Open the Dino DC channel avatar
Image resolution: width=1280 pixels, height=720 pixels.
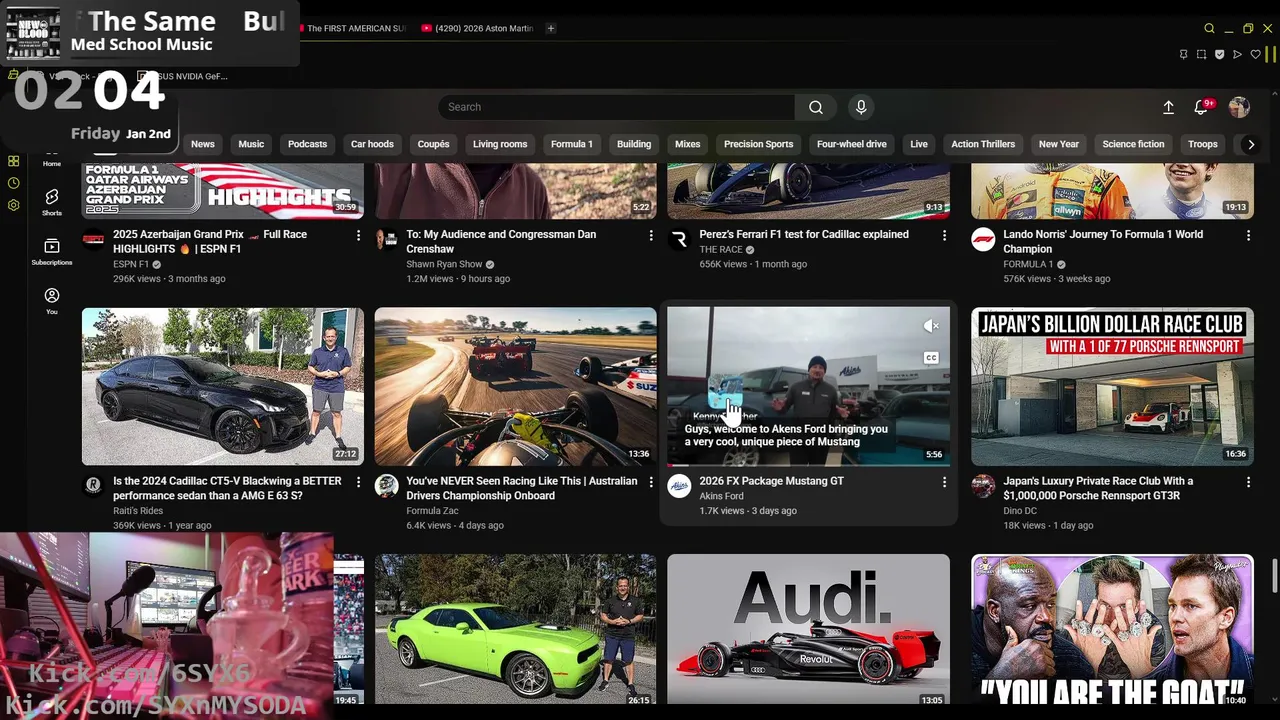(x=983, y=486)
